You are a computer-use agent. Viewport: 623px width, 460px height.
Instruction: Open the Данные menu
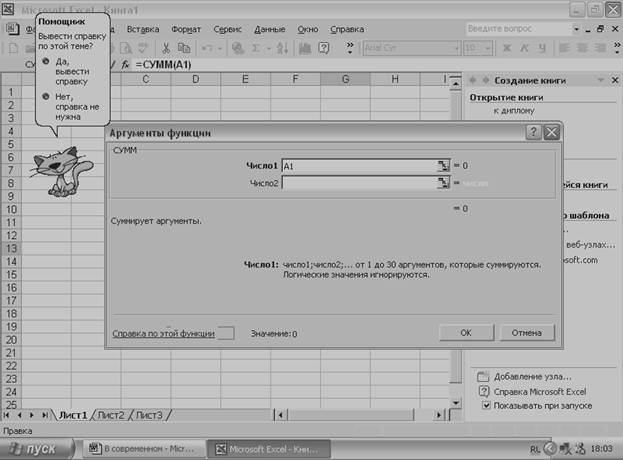[270, 29]
